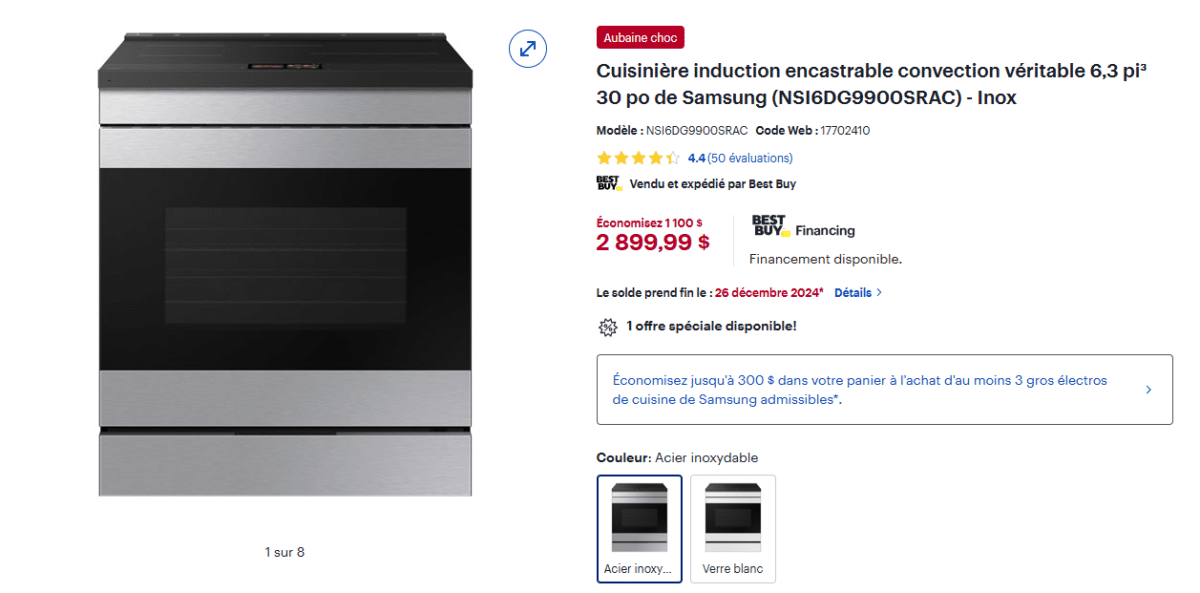Open the Détails sale link
Viewport: 1200px width, 593px height.
click(853, 293)
